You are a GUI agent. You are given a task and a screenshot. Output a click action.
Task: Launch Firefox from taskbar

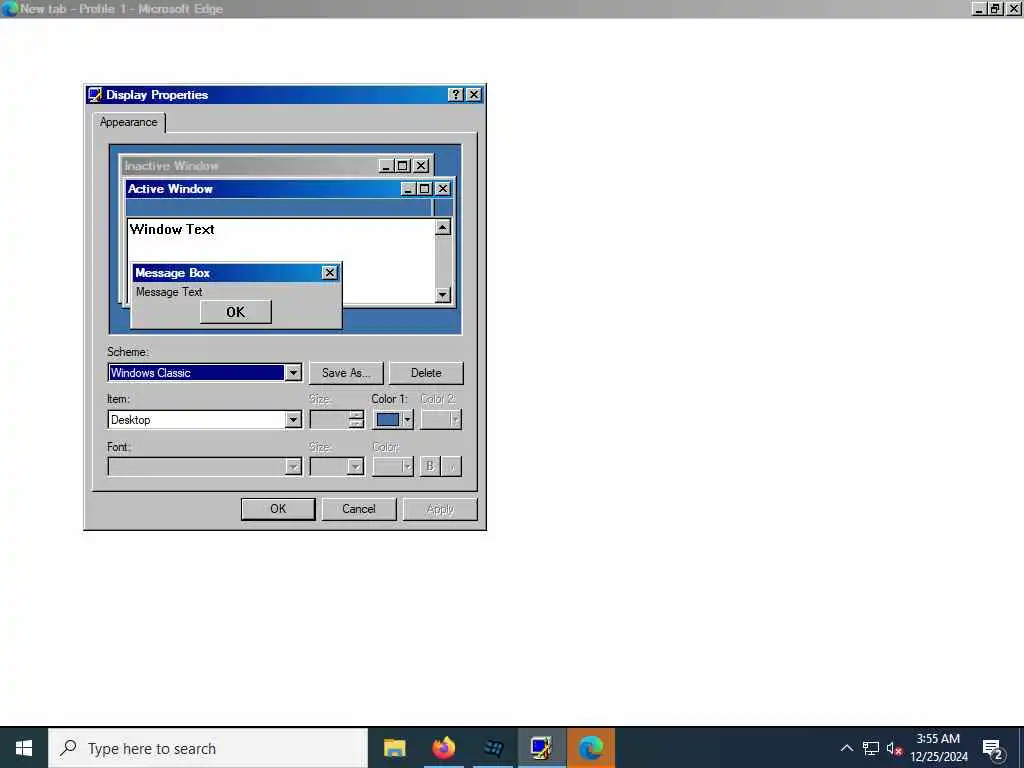click(443, 748)
